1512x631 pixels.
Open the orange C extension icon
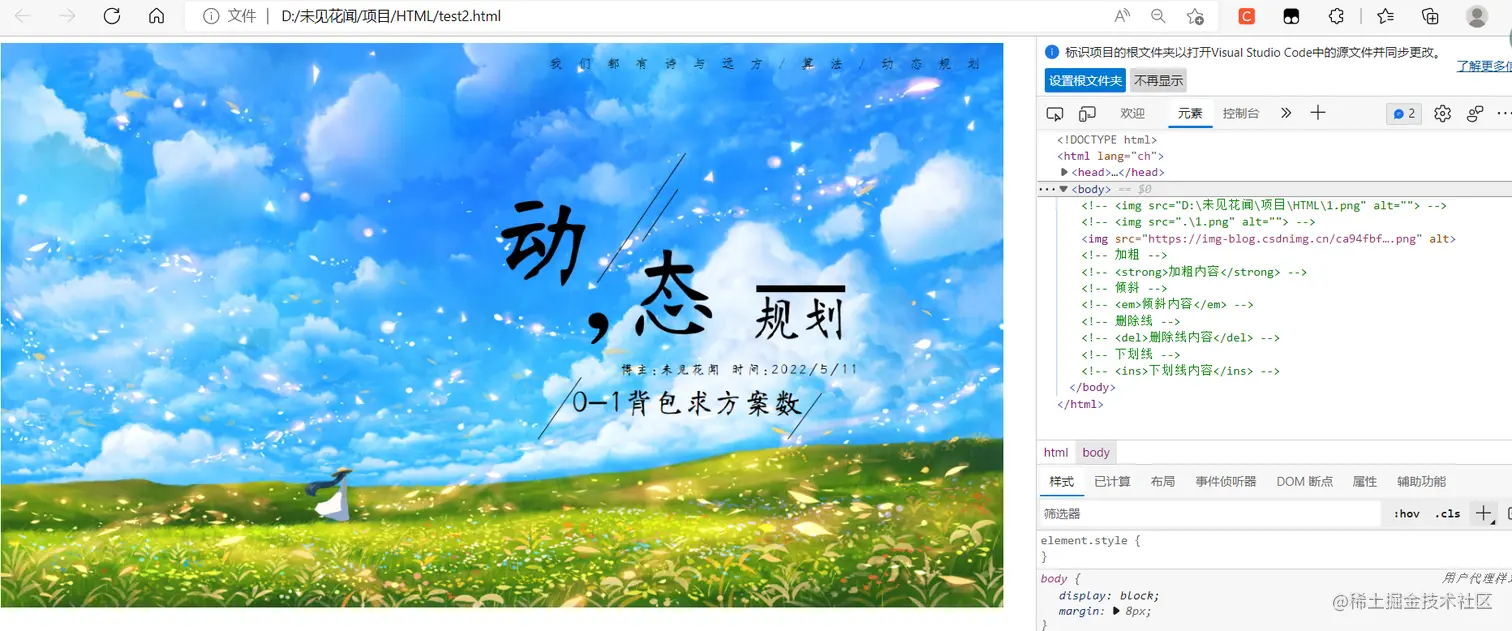[x=1247, y=16]
